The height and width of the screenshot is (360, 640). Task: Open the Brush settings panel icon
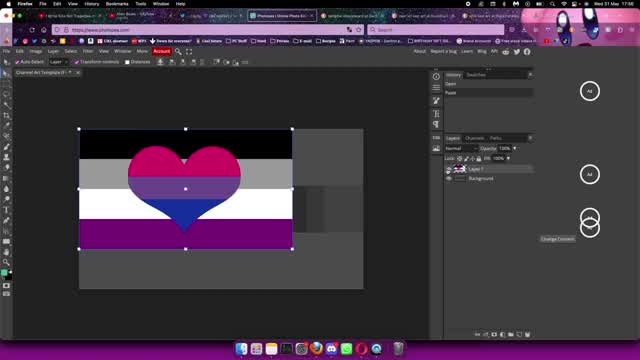[x=436, y=101]
